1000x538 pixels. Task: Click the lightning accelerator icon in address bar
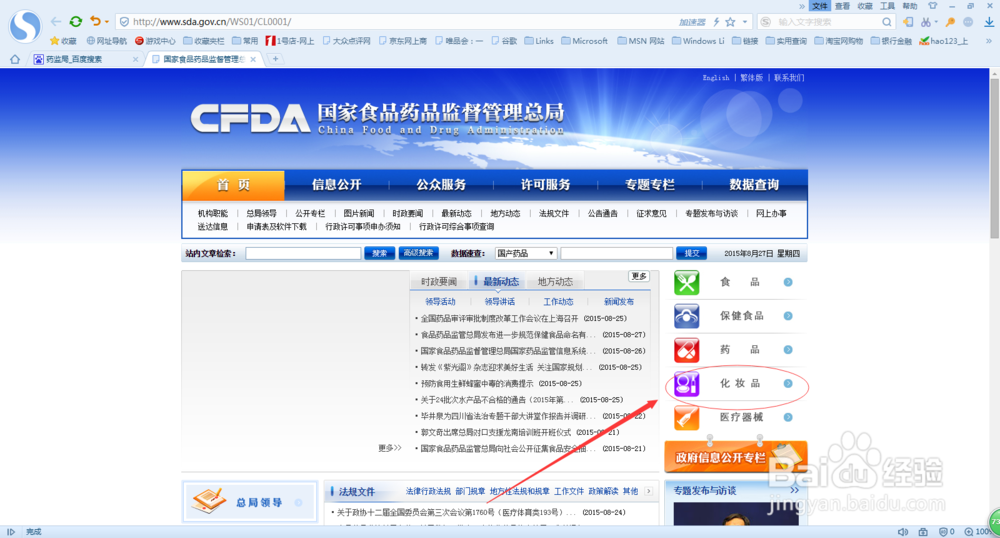click(x=716, y=22)
